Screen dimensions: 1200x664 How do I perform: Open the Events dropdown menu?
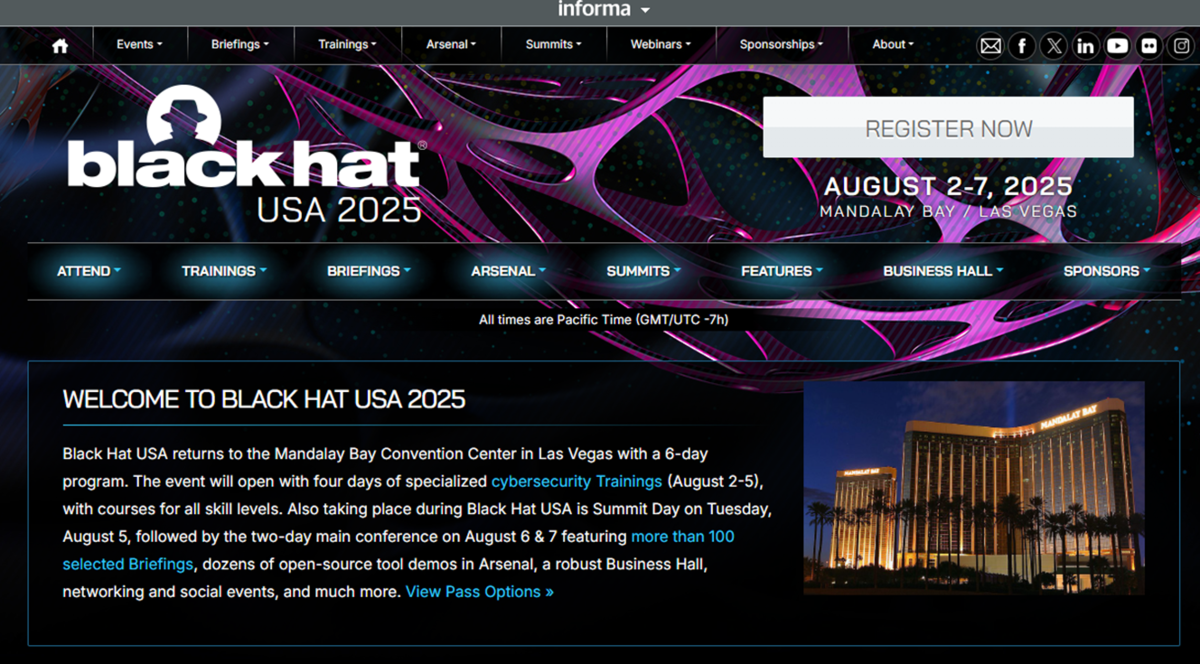pyautogui.click(x=139, y=44)
